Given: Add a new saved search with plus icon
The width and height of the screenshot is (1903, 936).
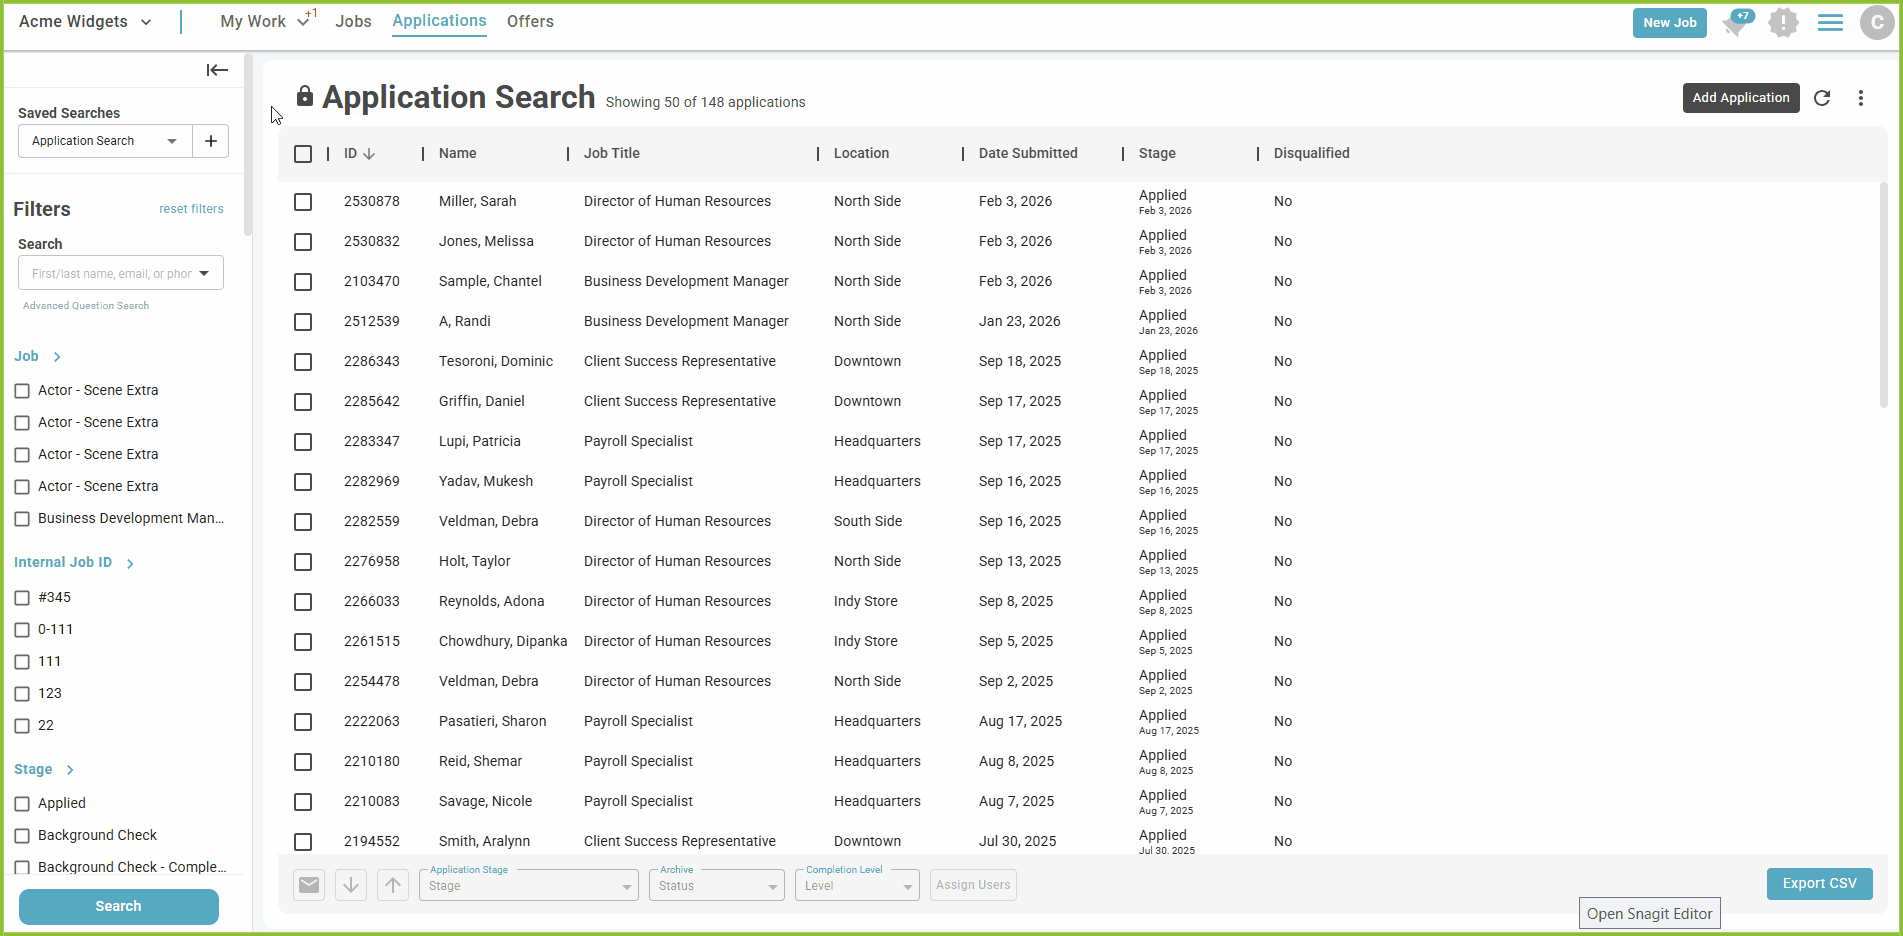Looking at the screenshot, I should pyautogui.click(x=211, y=141).
